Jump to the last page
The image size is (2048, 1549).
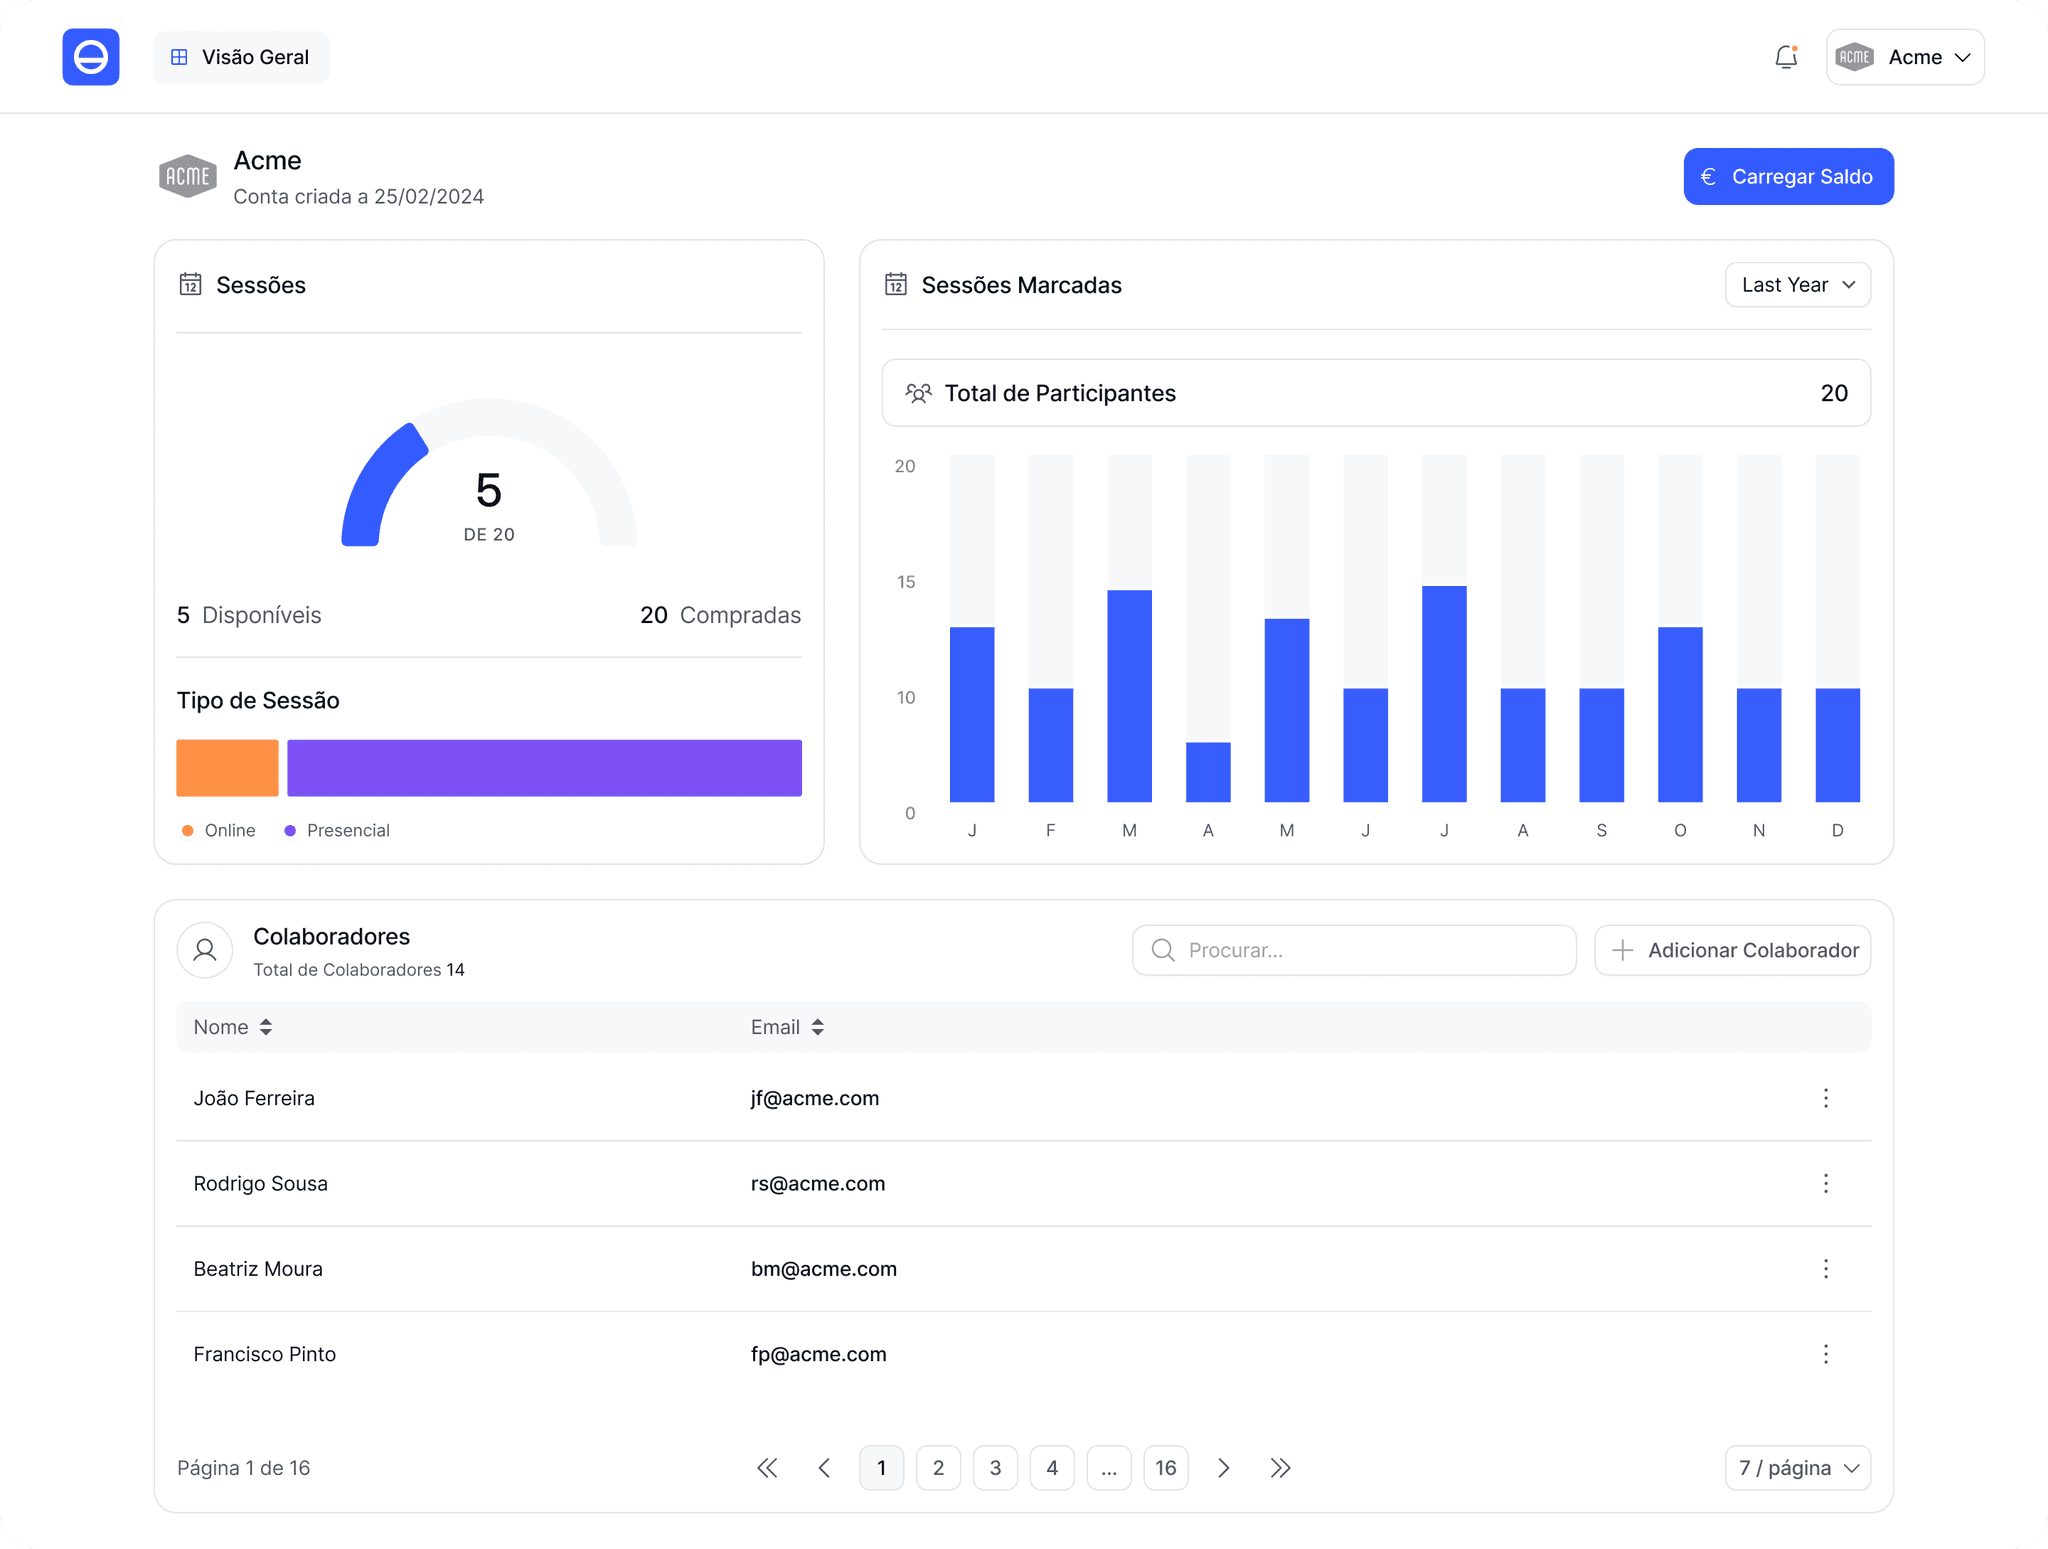coord(1280,1468)
